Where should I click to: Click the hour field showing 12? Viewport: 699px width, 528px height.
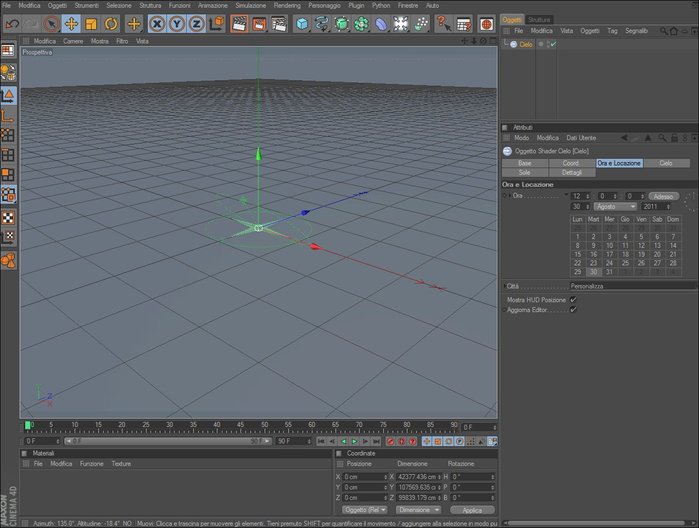[x=580, y=196]
